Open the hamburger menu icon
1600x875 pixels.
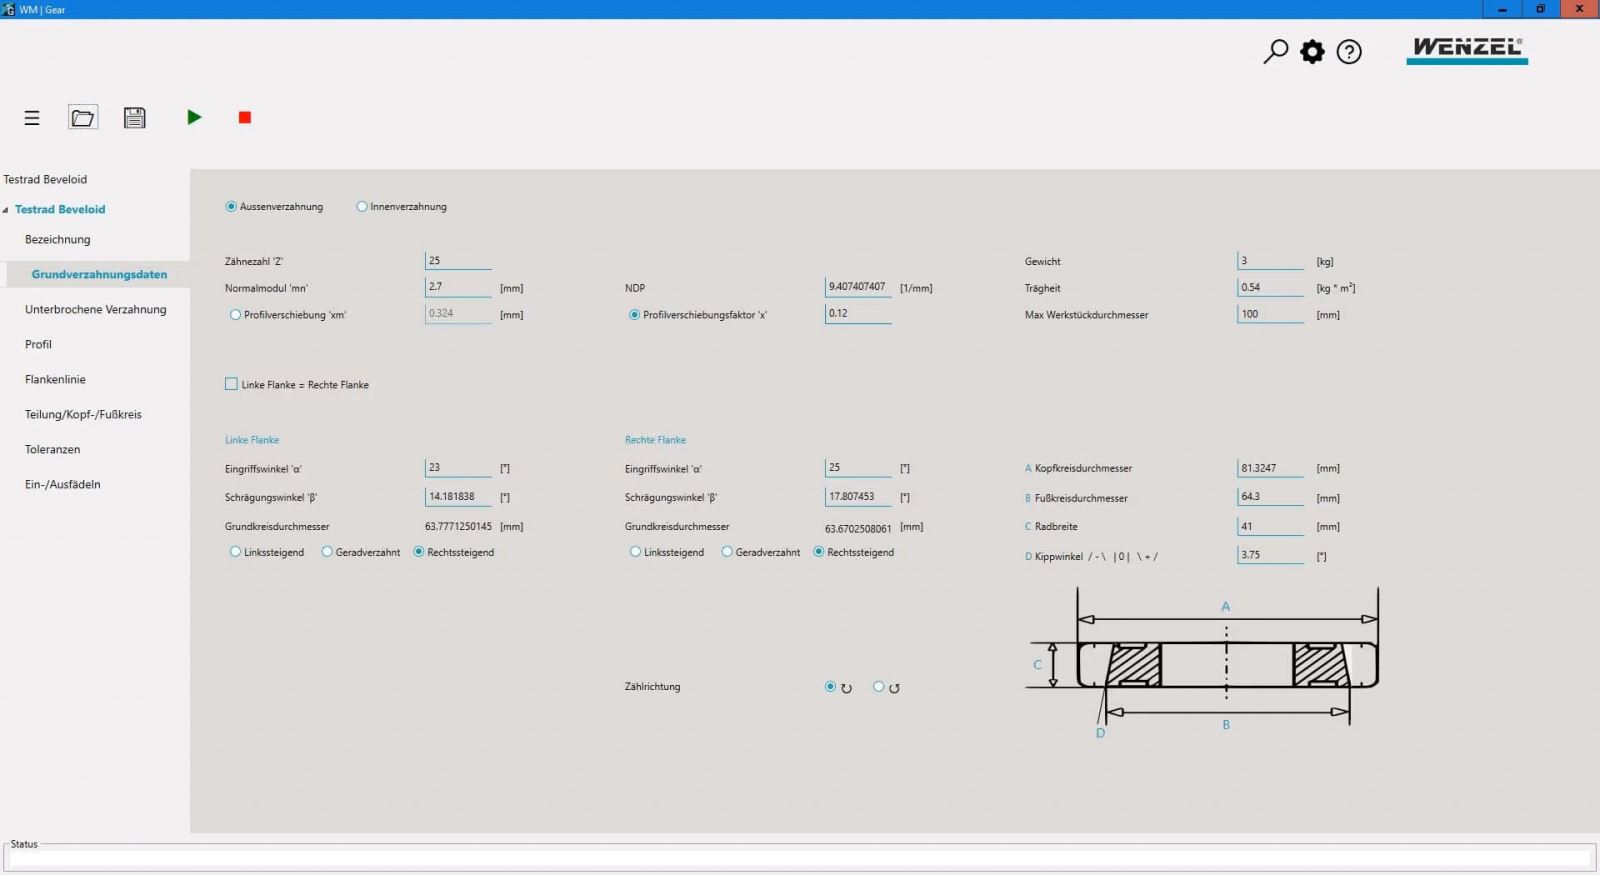32,118
